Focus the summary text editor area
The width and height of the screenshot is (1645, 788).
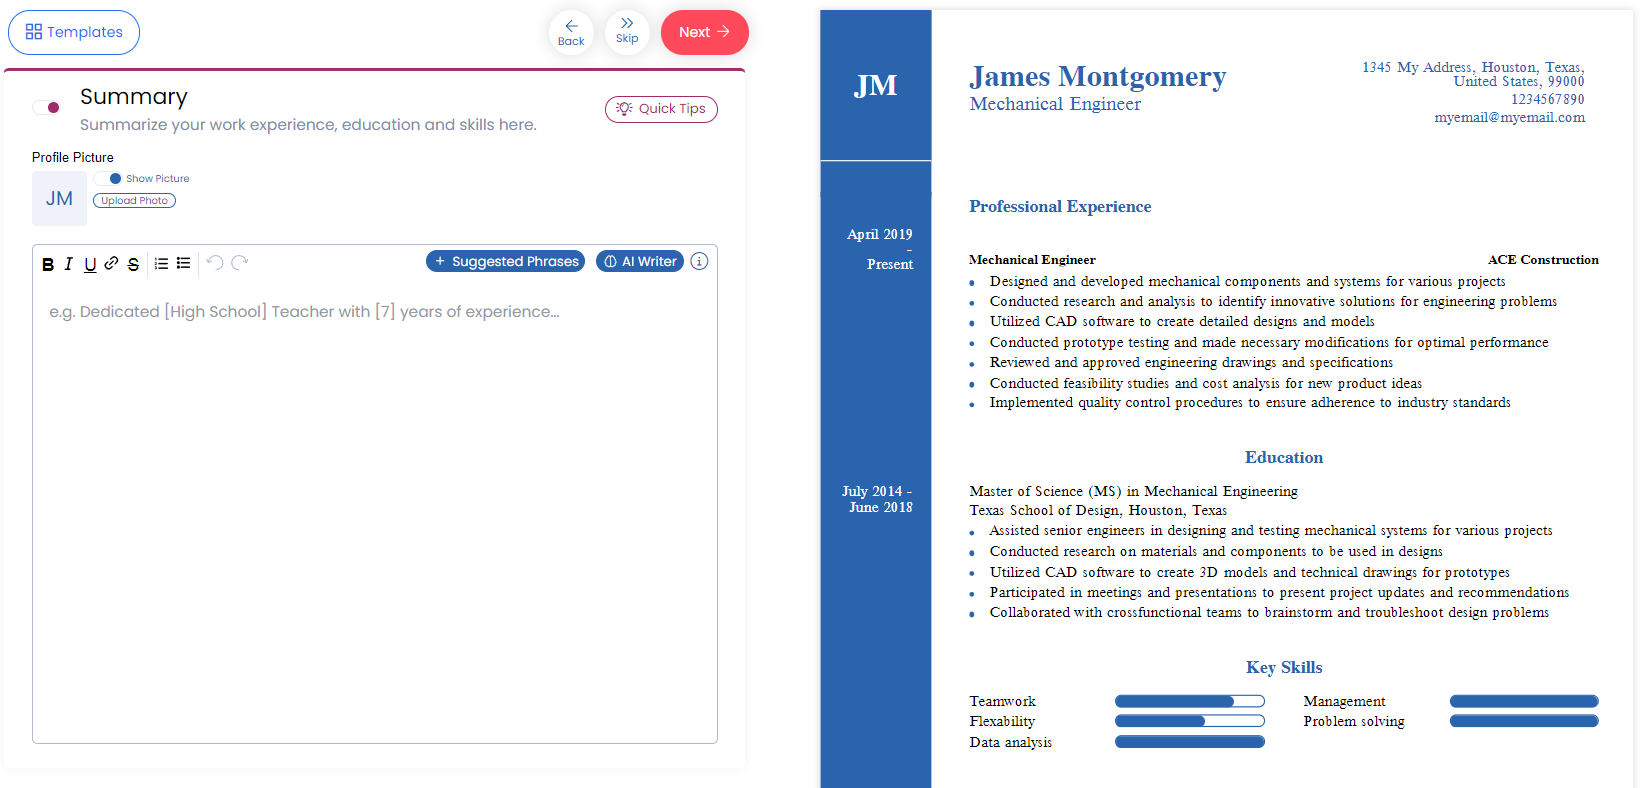(x=375, y=510)
